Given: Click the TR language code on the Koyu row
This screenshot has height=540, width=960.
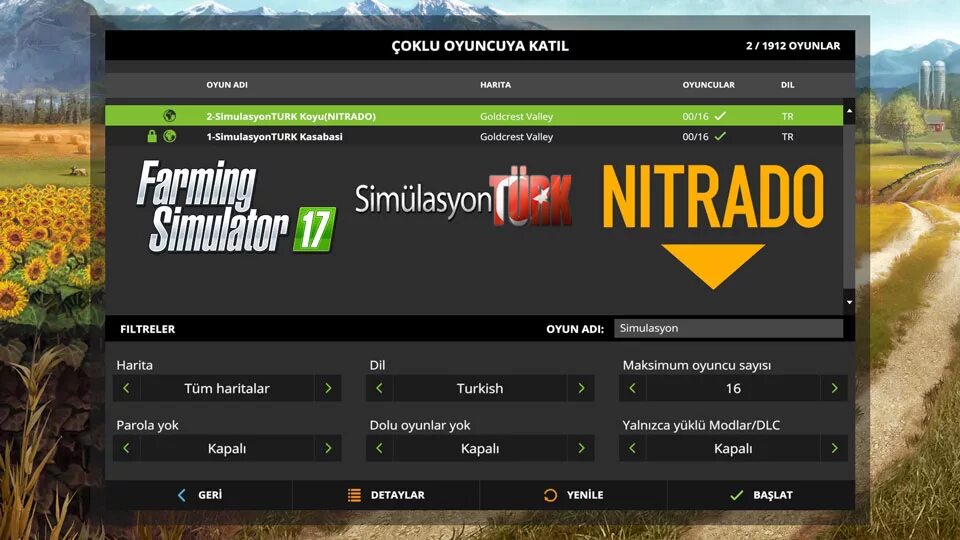Looking at the screenshot, I should 787,116.
